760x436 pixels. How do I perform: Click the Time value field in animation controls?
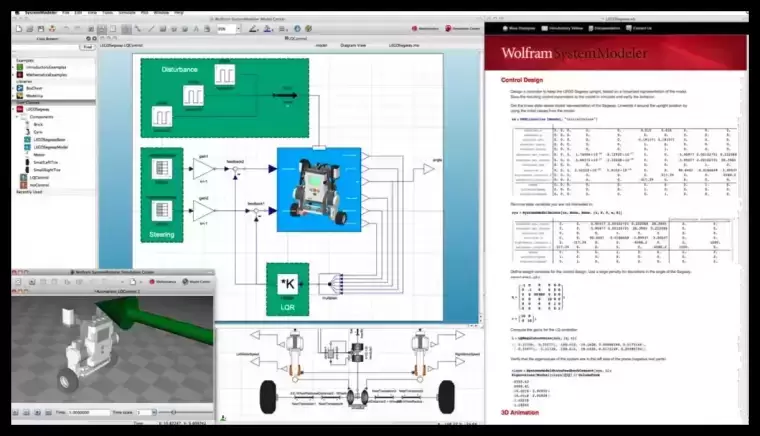(x=89, y=412)
